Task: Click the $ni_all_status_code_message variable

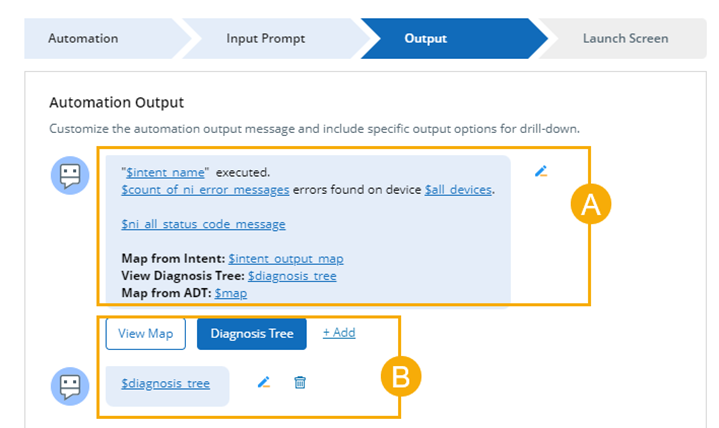Action: (203, 224)
